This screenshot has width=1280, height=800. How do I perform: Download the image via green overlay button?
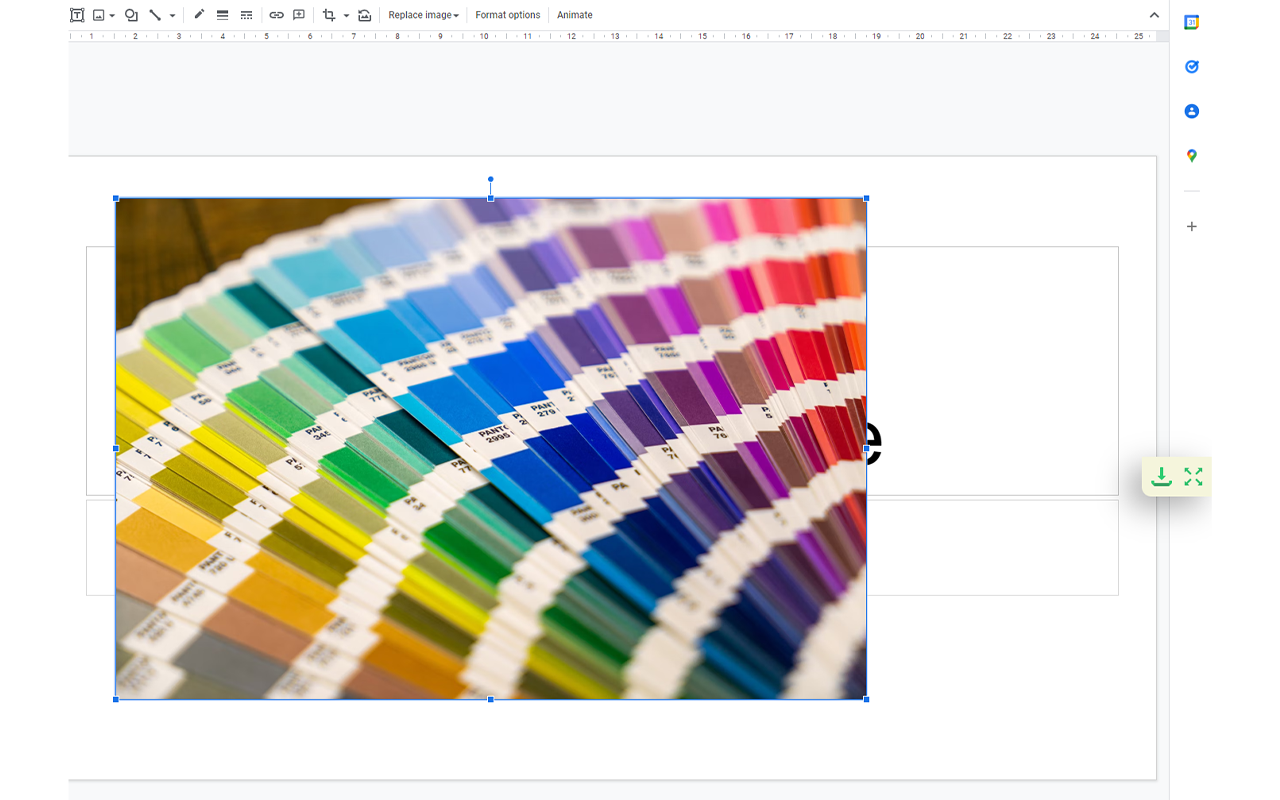pyautogui.click(x=1161, y=477)
